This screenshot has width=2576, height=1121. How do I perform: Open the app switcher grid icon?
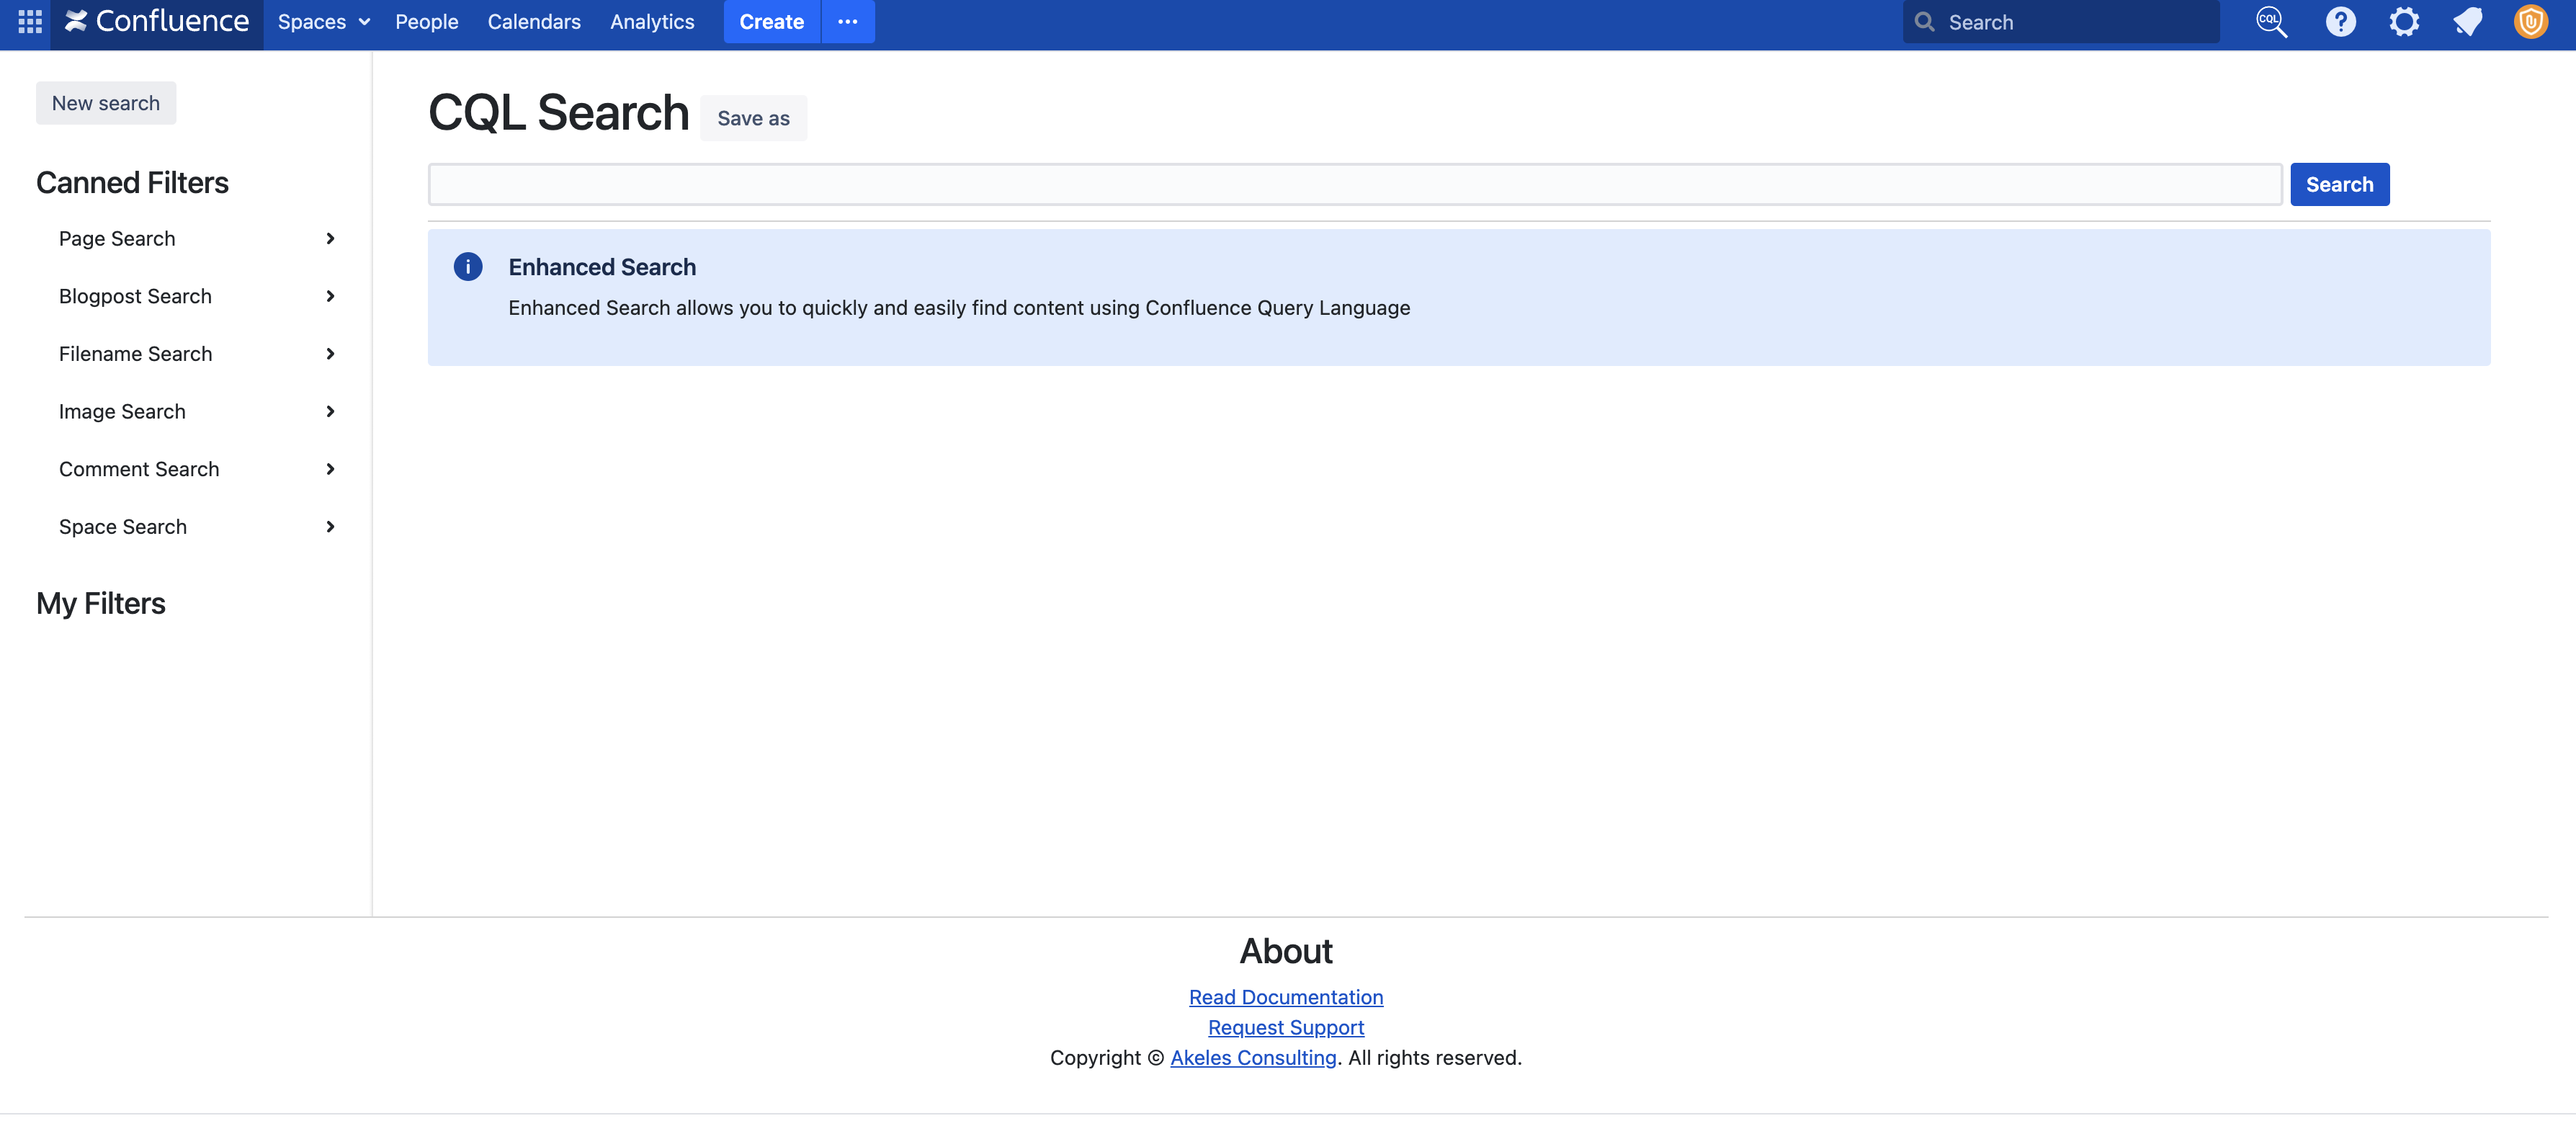[x=30, y=21]
